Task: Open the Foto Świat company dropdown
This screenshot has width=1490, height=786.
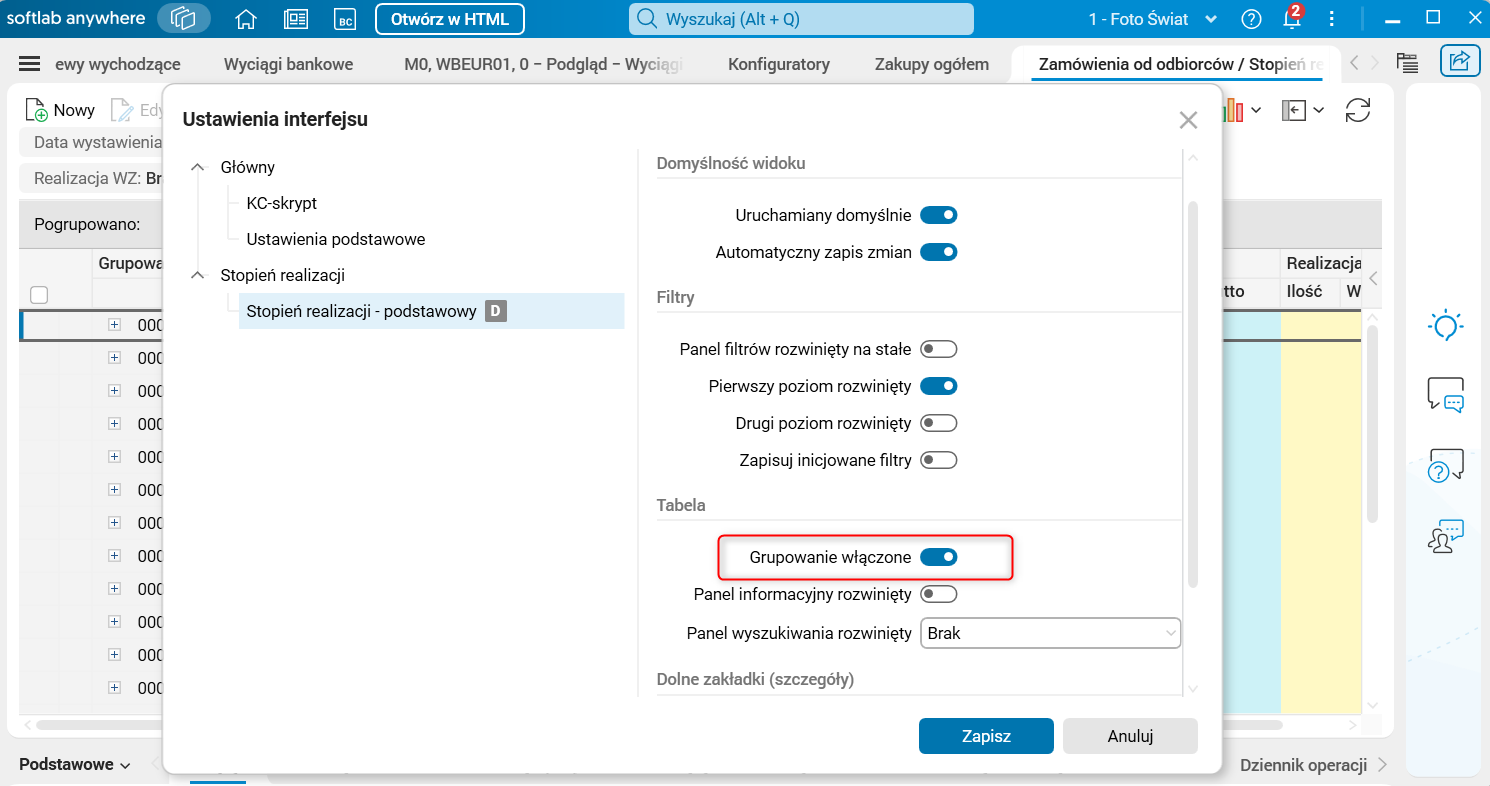Action: point(1153,19)
